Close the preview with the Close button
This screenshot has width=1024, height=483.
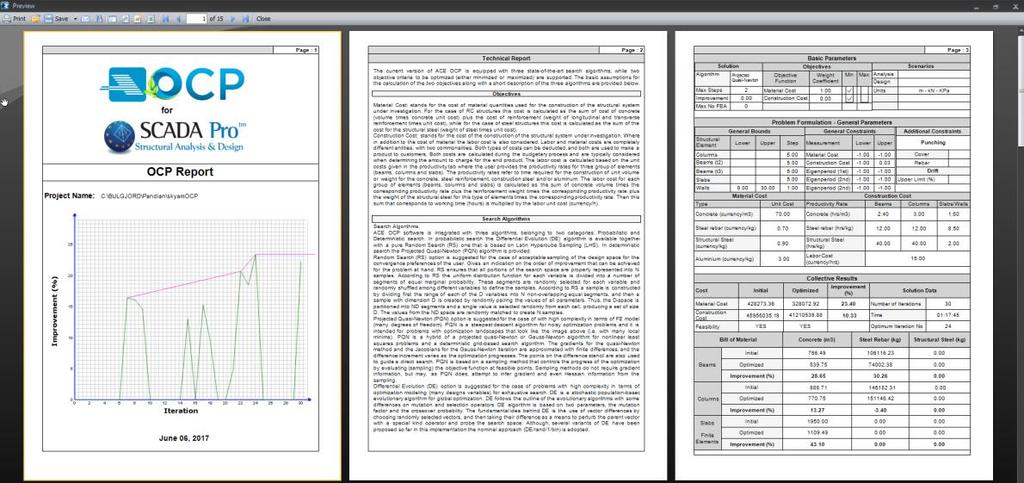(x=263, y=19)
